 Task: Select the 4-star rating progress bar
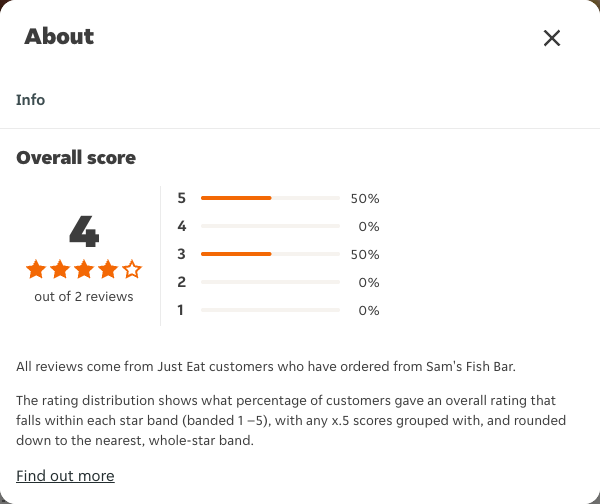pos(270,226)
